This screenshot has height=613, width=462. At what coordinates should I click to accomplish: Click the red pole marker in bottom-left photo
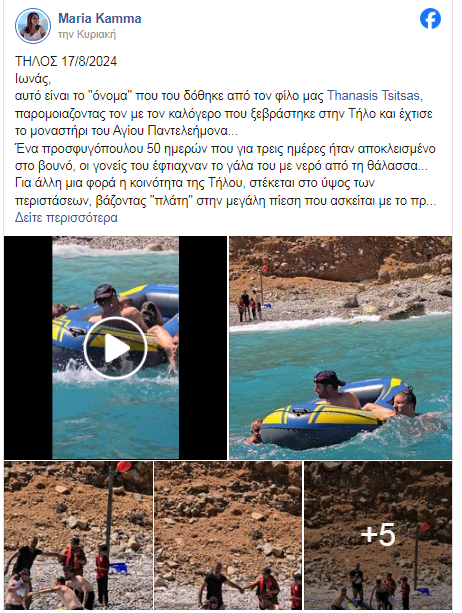point(124,467)
